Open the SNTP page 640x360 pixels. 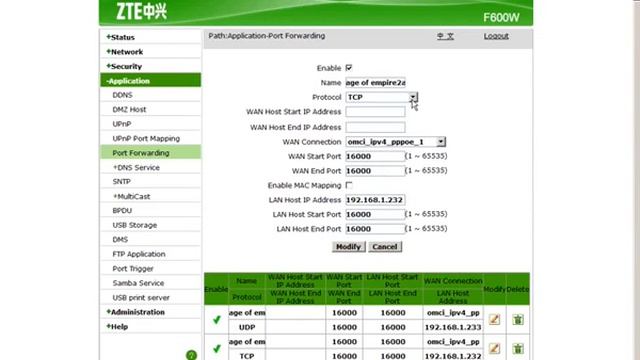(x=122, y=182)
